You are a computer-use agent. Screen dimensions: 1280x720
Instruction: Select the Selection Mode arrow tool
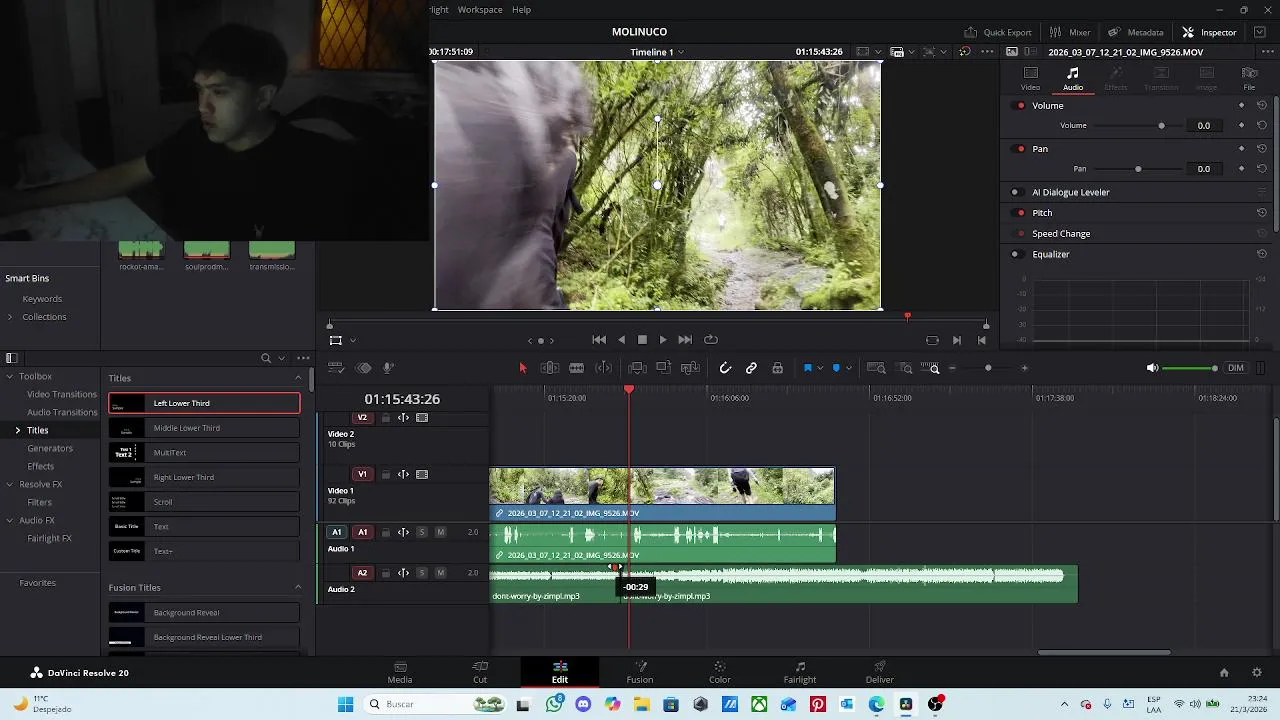(522, 368)
